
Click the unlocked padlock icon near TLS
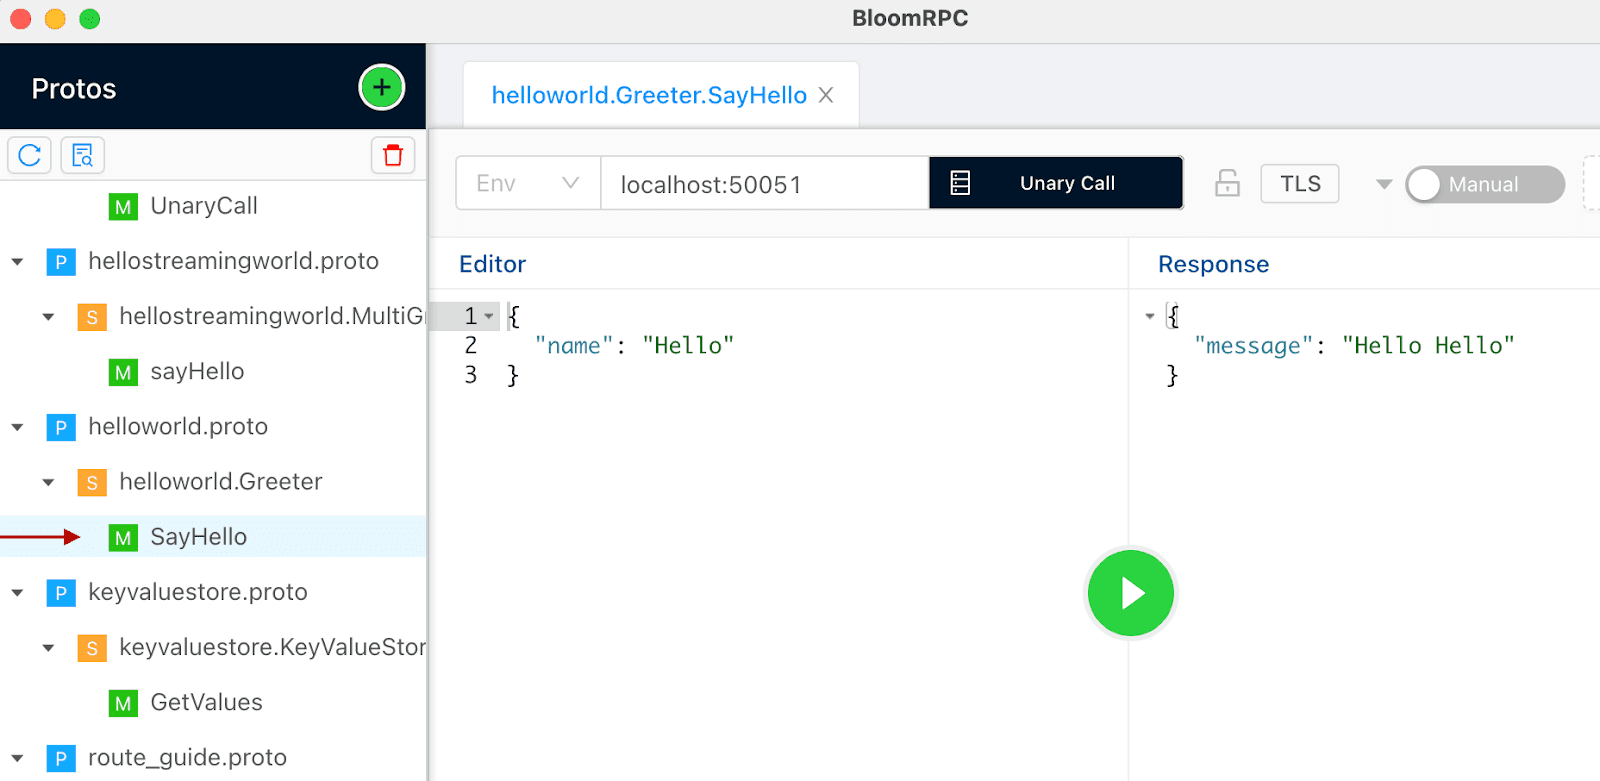pyautogui.click(x=1227, y=183)
